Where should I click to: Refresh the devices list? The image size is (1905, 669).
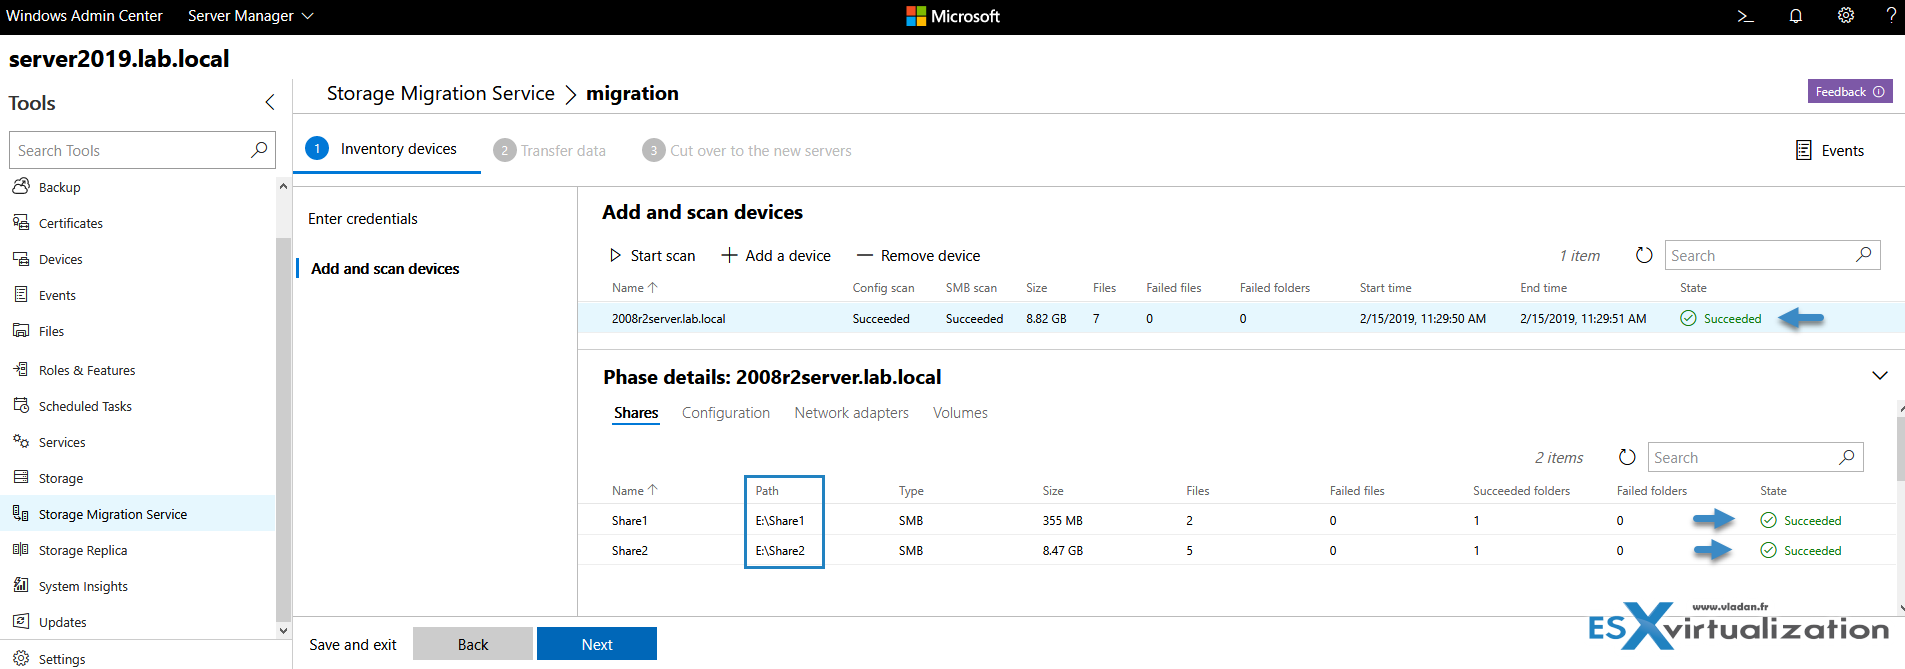pyautogui.click(x=1644, y=255)
